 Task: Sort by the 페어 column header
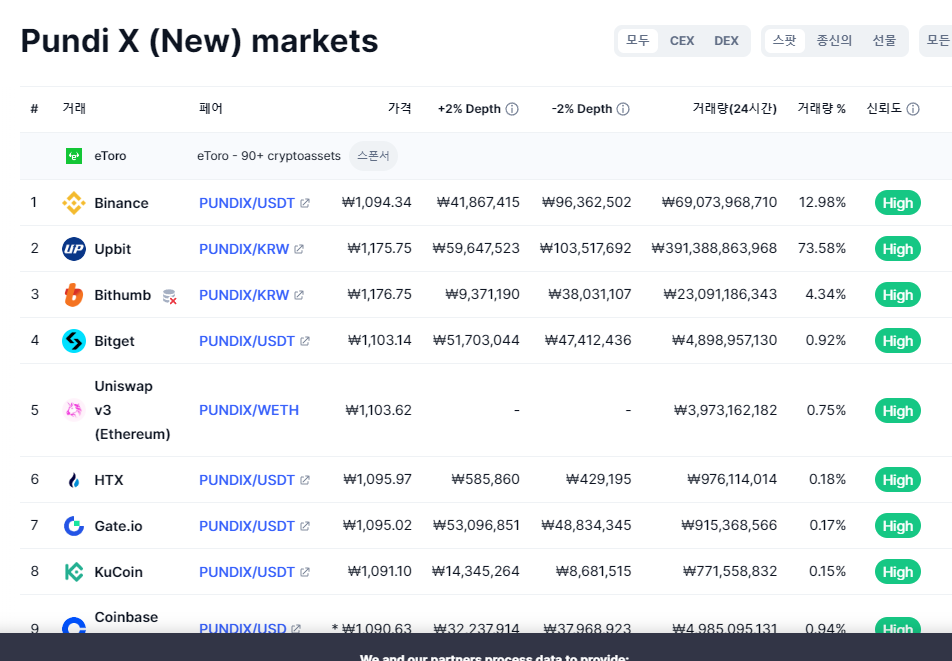211,109
